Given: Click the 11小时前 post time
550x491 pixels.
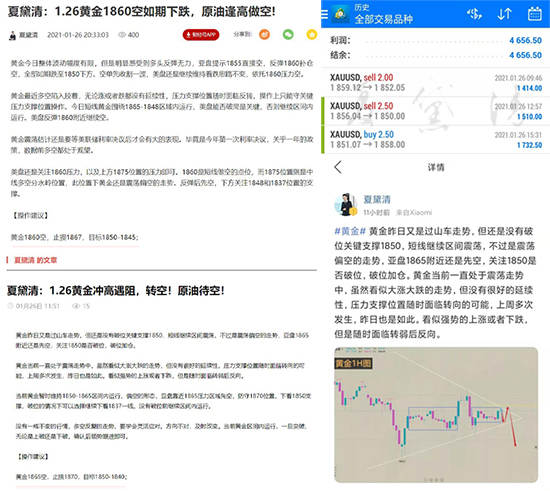Looking at the screenshot, I should tap(376, 212).
